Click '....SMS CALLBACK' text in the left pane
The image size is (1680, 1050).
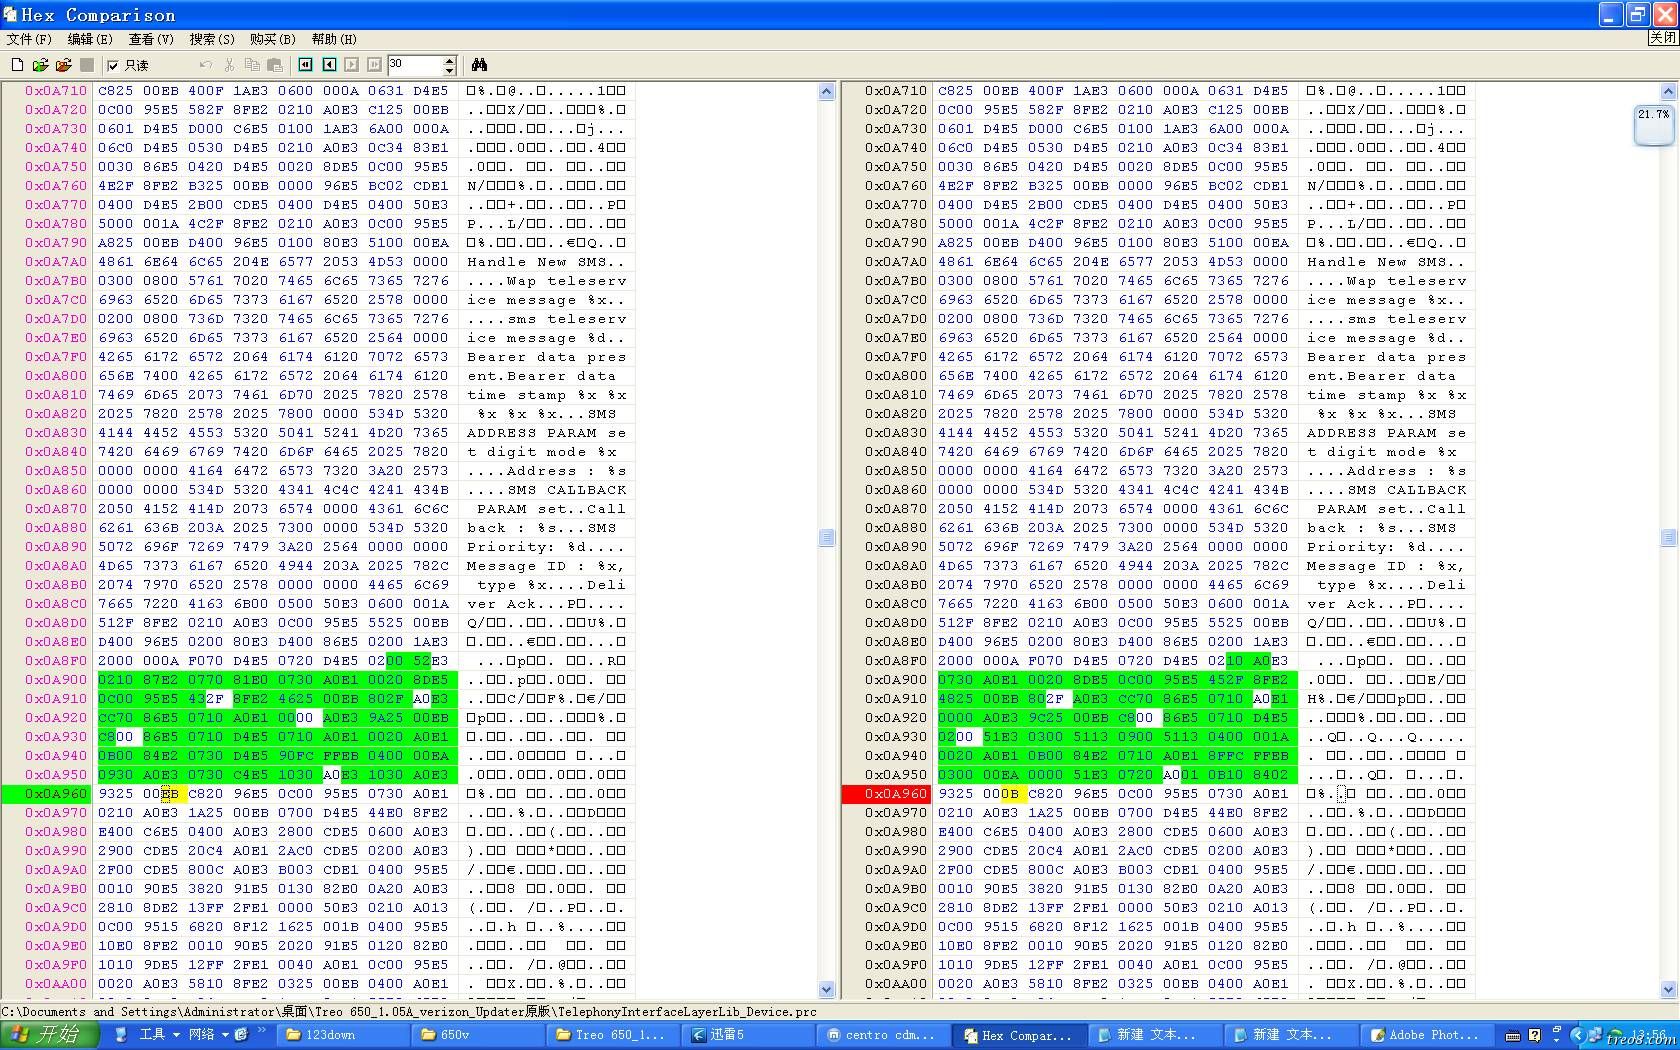(x=547, y=490)
